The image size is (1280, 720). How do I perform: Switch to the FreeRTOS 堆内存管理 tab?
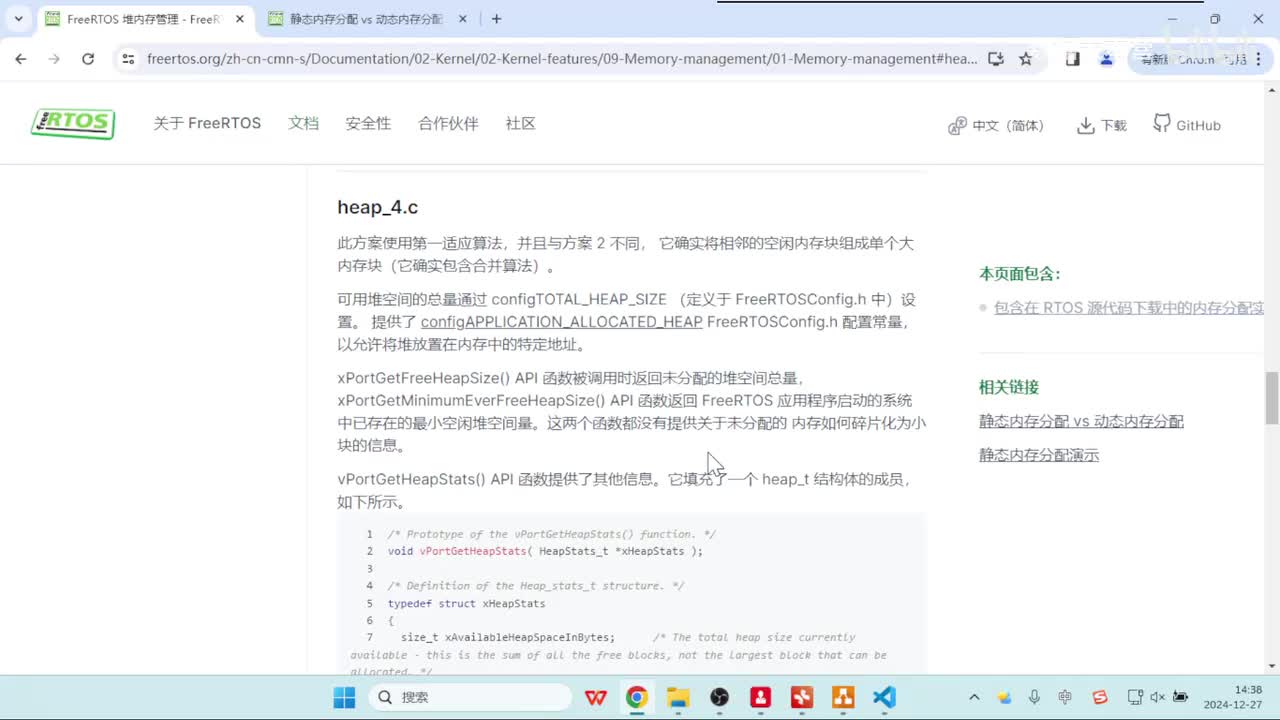point(145,19)
